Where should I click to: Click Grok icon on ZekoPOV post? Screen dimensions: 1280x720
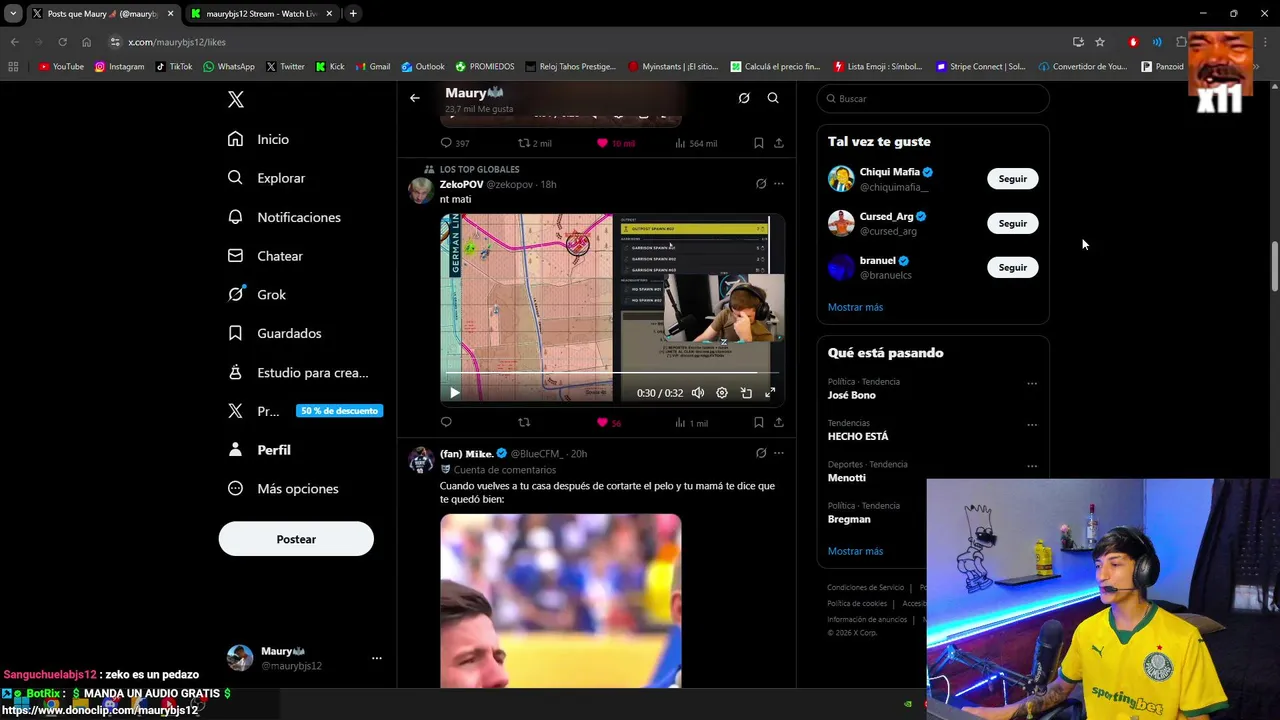(761, 184)
